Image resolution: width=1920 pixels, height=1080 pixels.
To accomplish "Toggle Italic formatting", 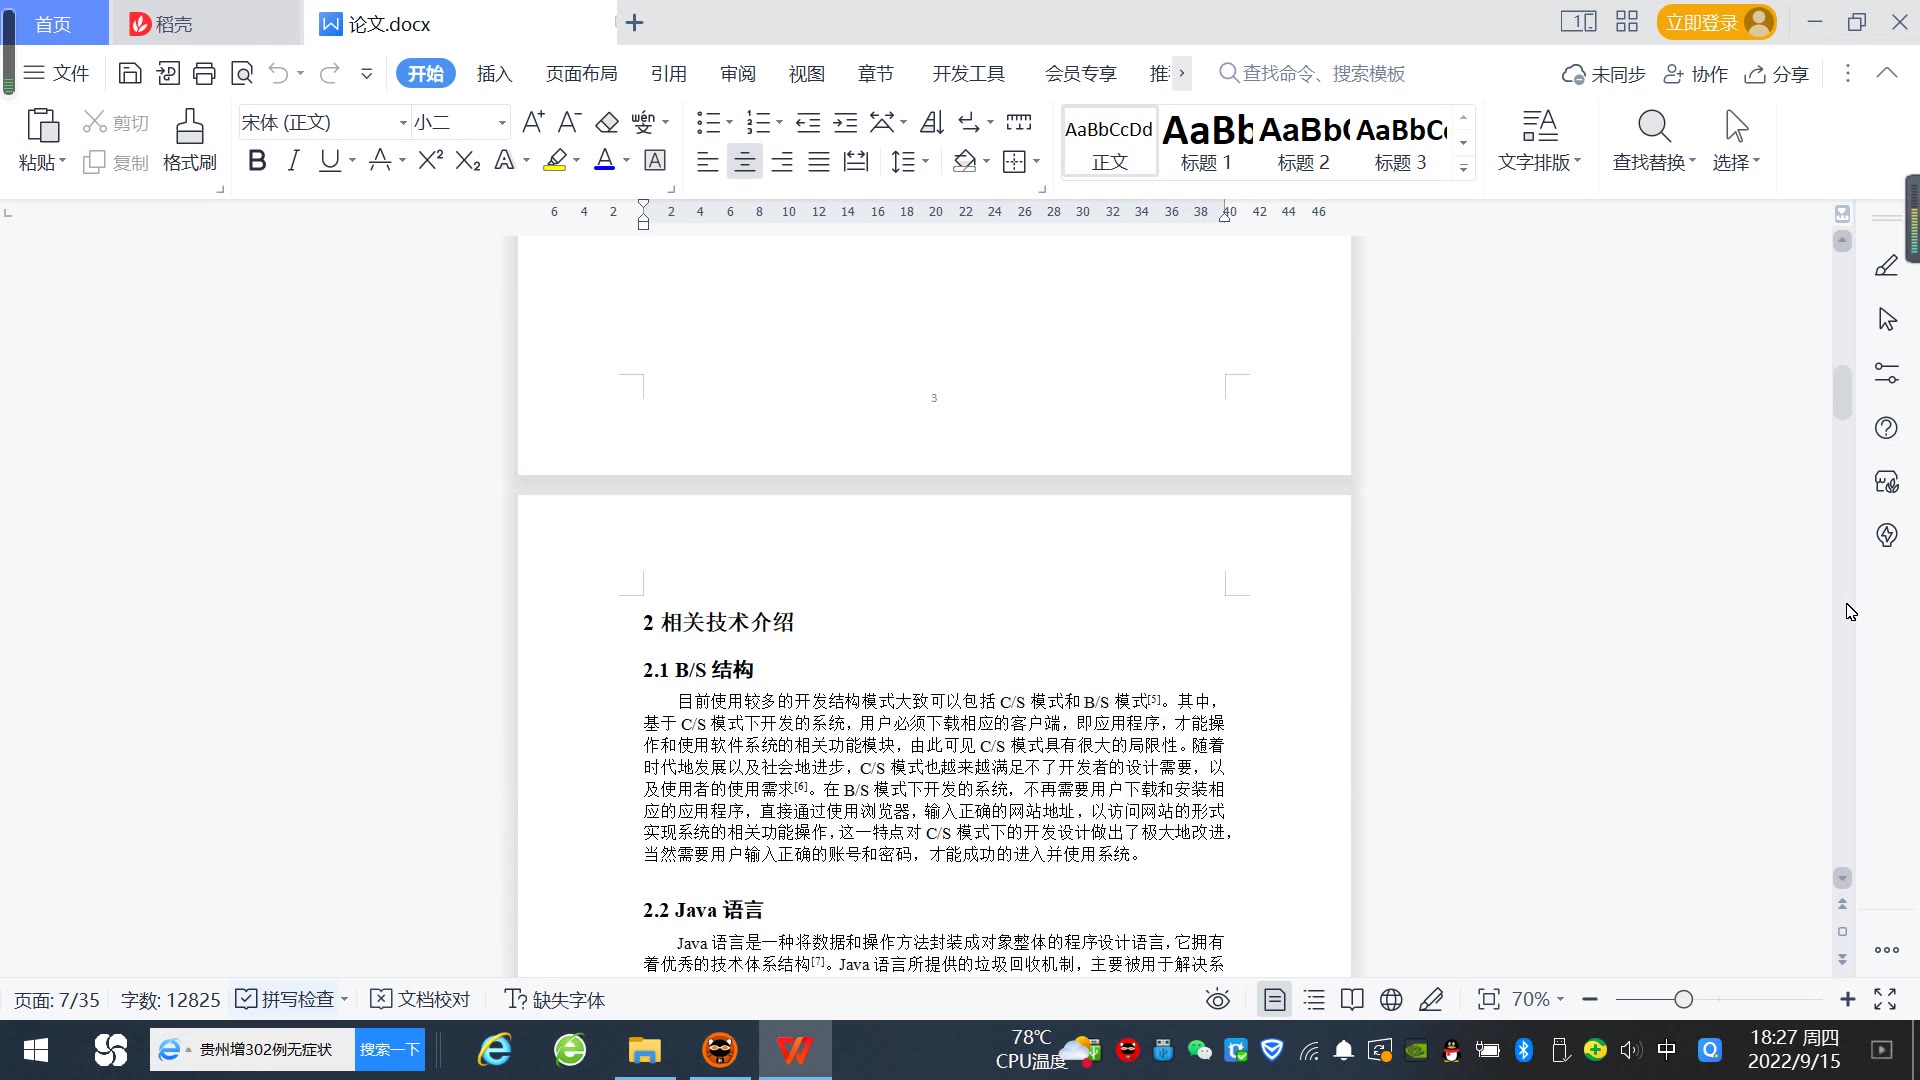I will pyautogui.click(x=293, y=161).
